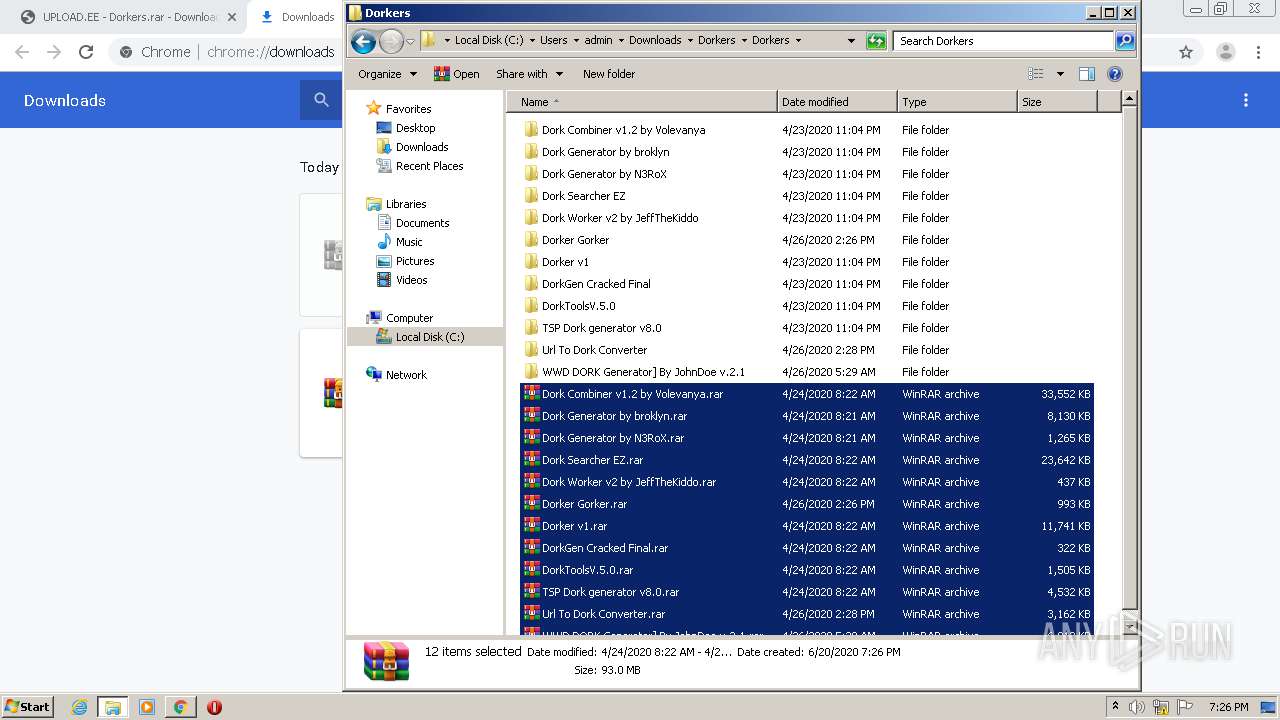This screenshot has height=720, width=1280.
Task: Toggle the preview pane icon
Action: (x=1087, y=74)
